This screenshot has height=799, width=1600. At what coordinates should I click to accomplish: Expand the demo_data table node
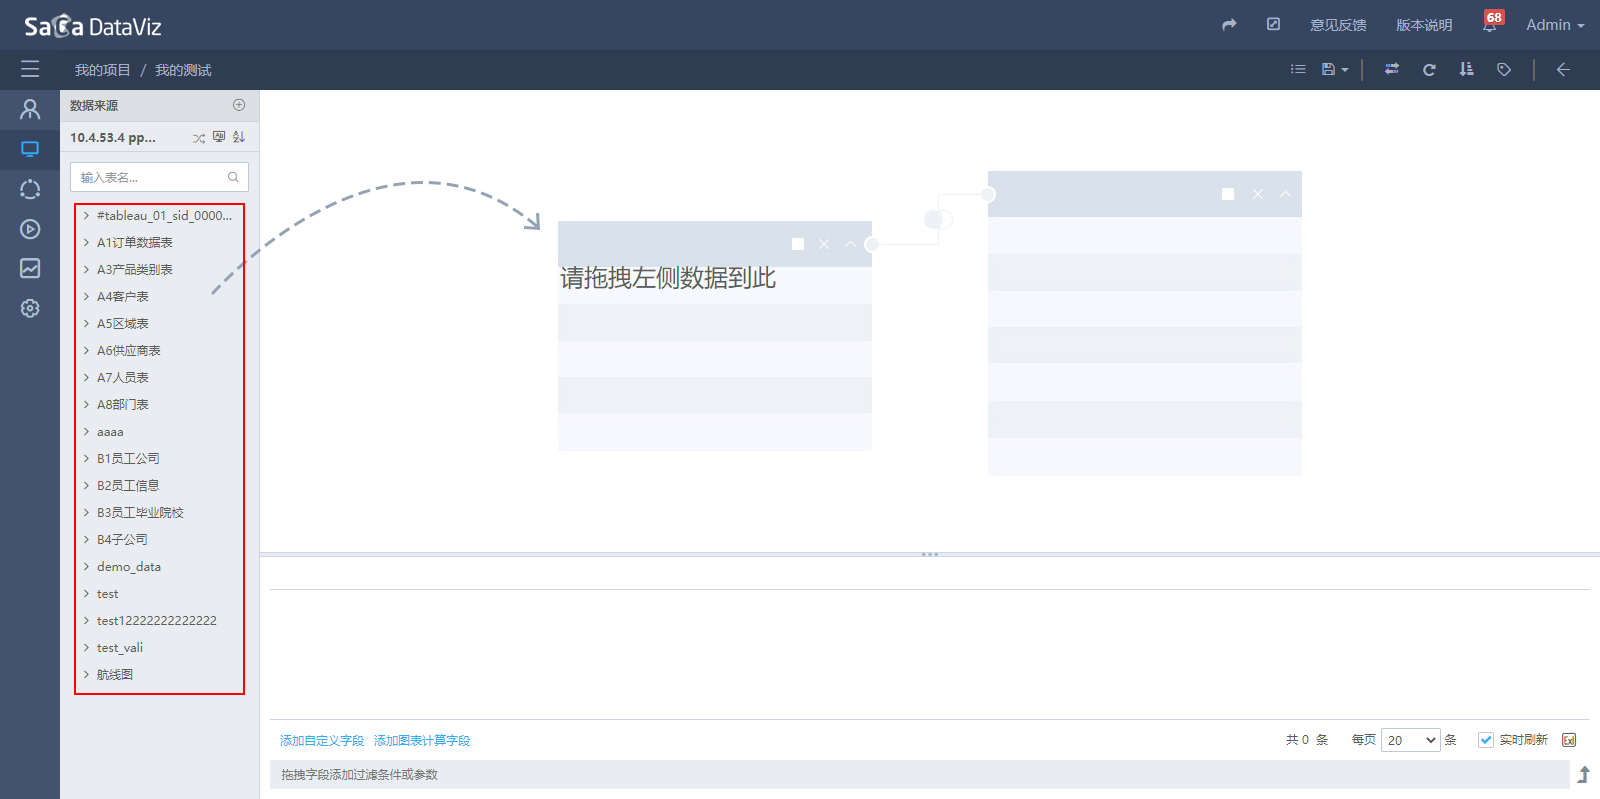pos(87,567)
